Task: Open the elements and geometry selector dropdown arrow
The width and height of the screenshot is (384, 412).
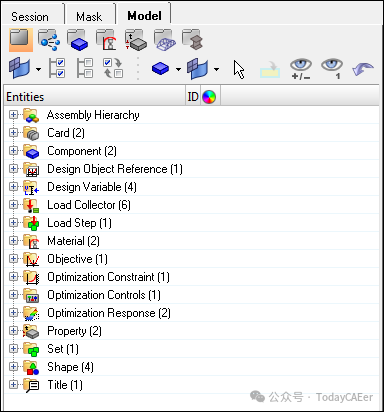Action: (x=38, y=69)
